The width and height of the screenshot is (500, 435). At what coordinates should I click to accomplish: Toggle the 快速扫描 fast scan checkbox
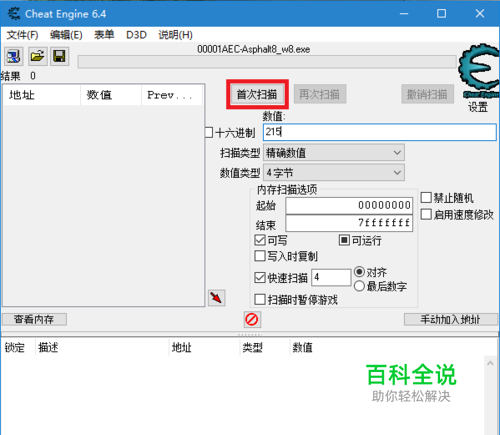click(x=260, y=277)
